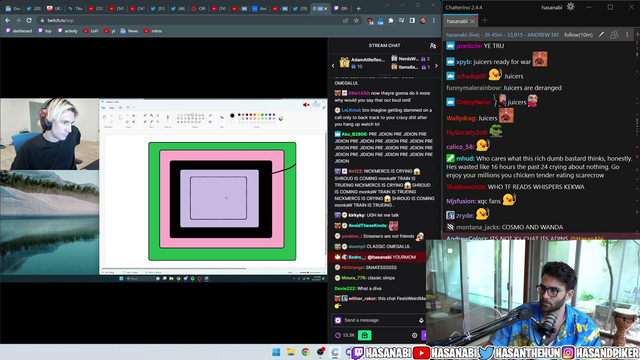Open Windows Start menu on taskbar
The image size is (640, 360).
click(276, 352)
